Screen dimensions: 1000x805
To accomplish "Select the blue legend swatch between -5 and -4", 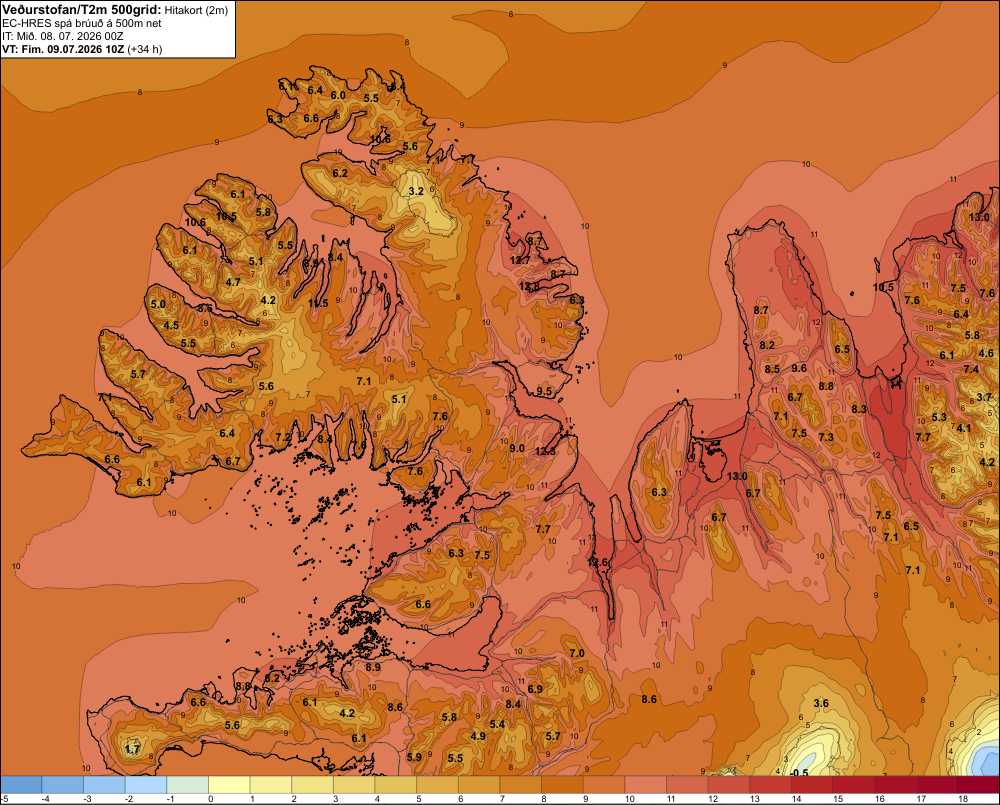I will (21, 785).
